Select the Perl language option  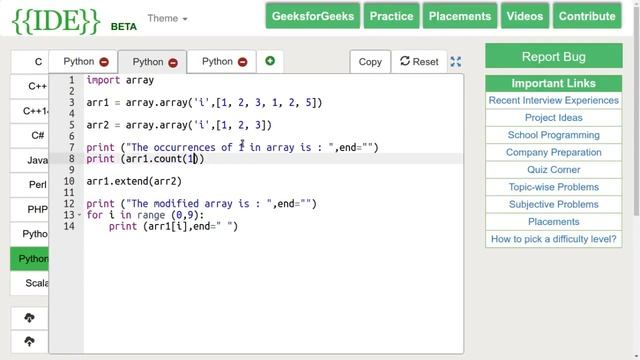tap(29, 184)
